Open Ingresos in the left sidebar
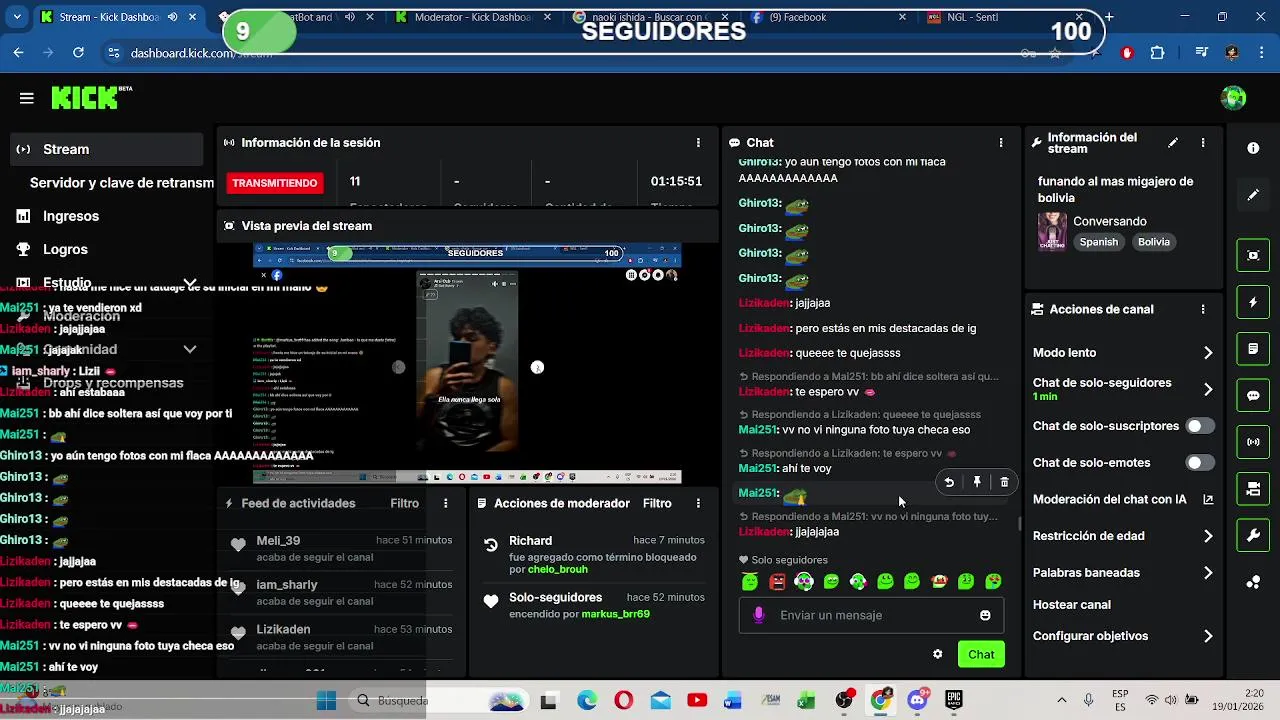The height and width of the screenshot is (720, 1280). point(70,216)
